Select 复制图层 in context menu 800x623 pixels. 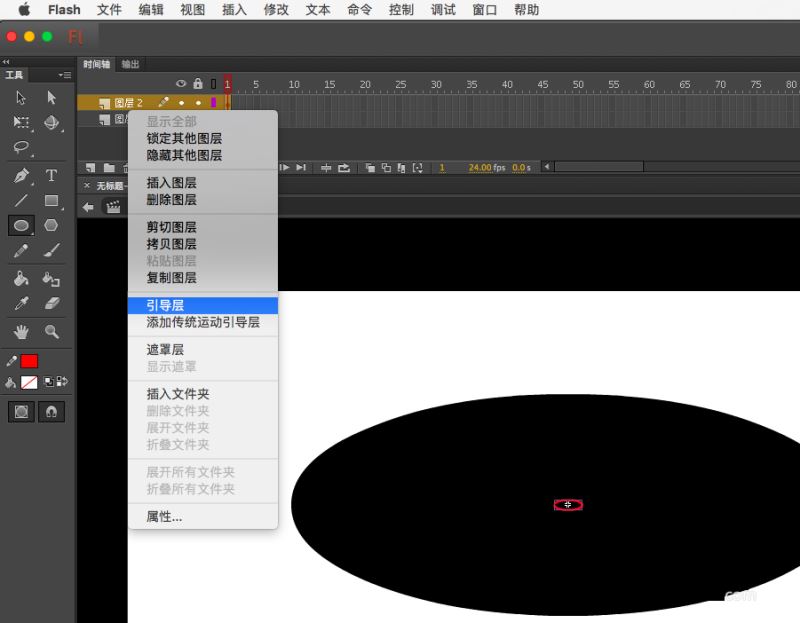(x=203, y=278)
